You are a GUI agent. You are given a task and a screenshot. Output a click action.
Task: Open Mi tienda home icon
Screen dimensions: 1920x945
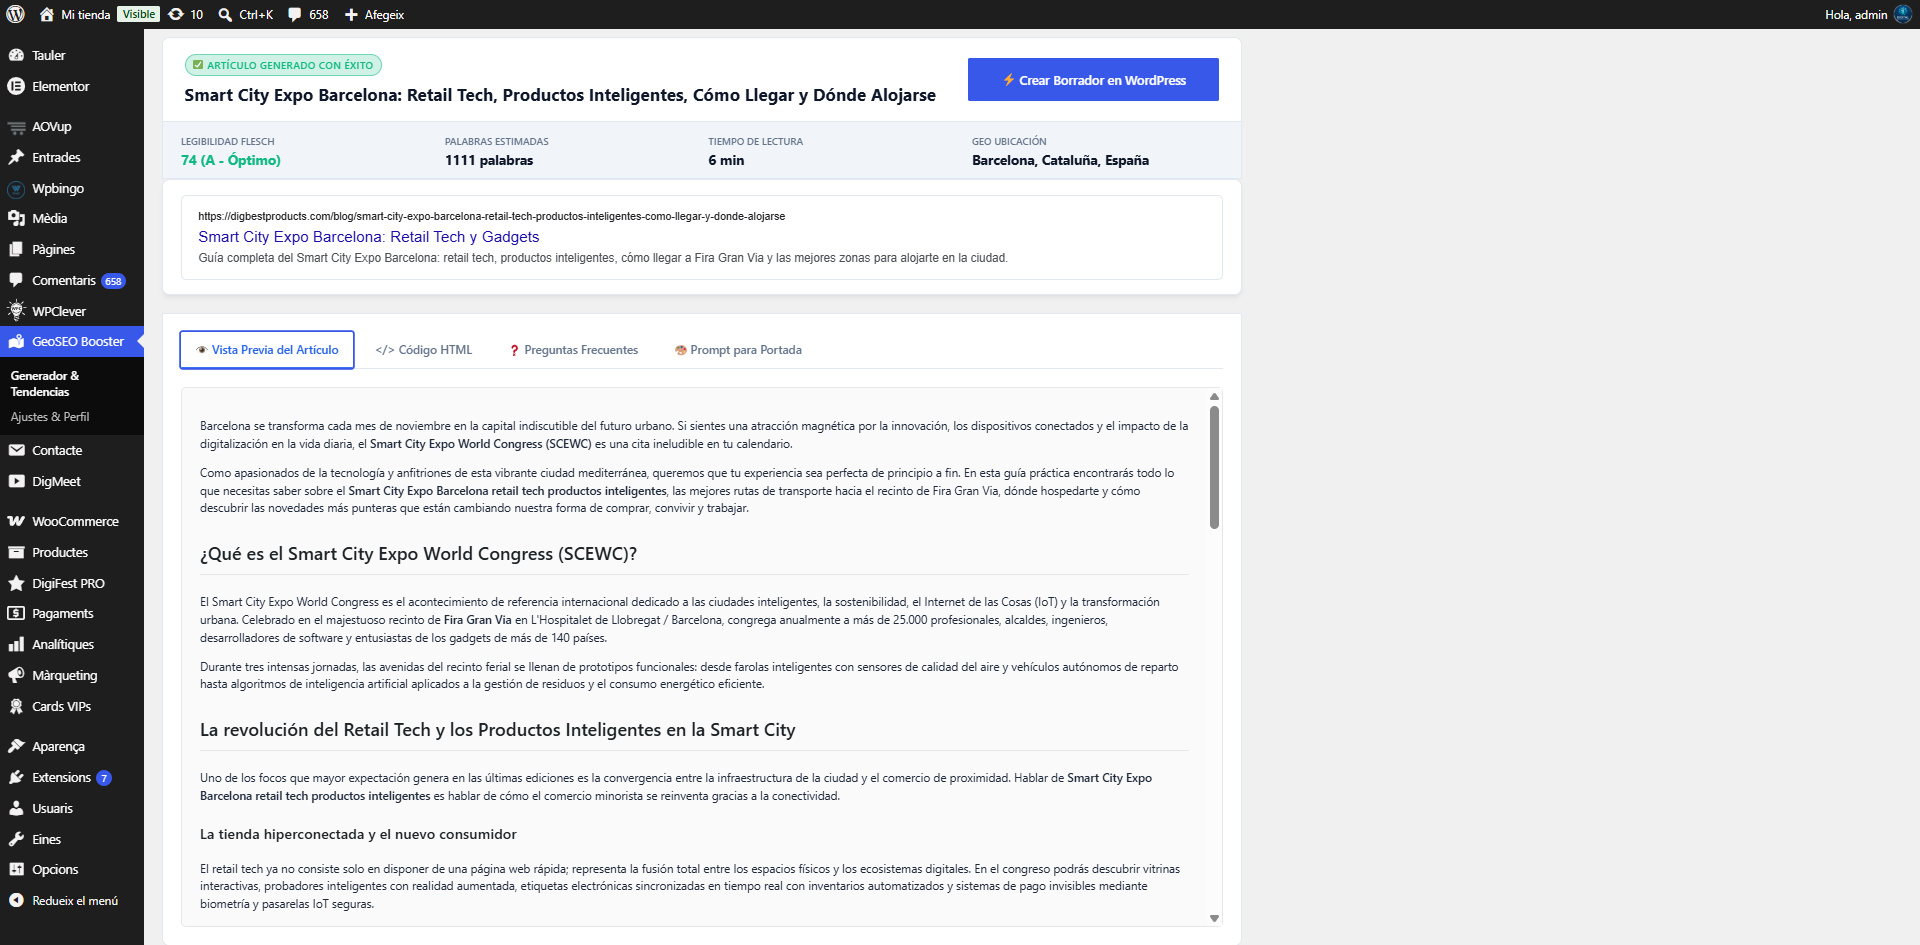(47, 14)
